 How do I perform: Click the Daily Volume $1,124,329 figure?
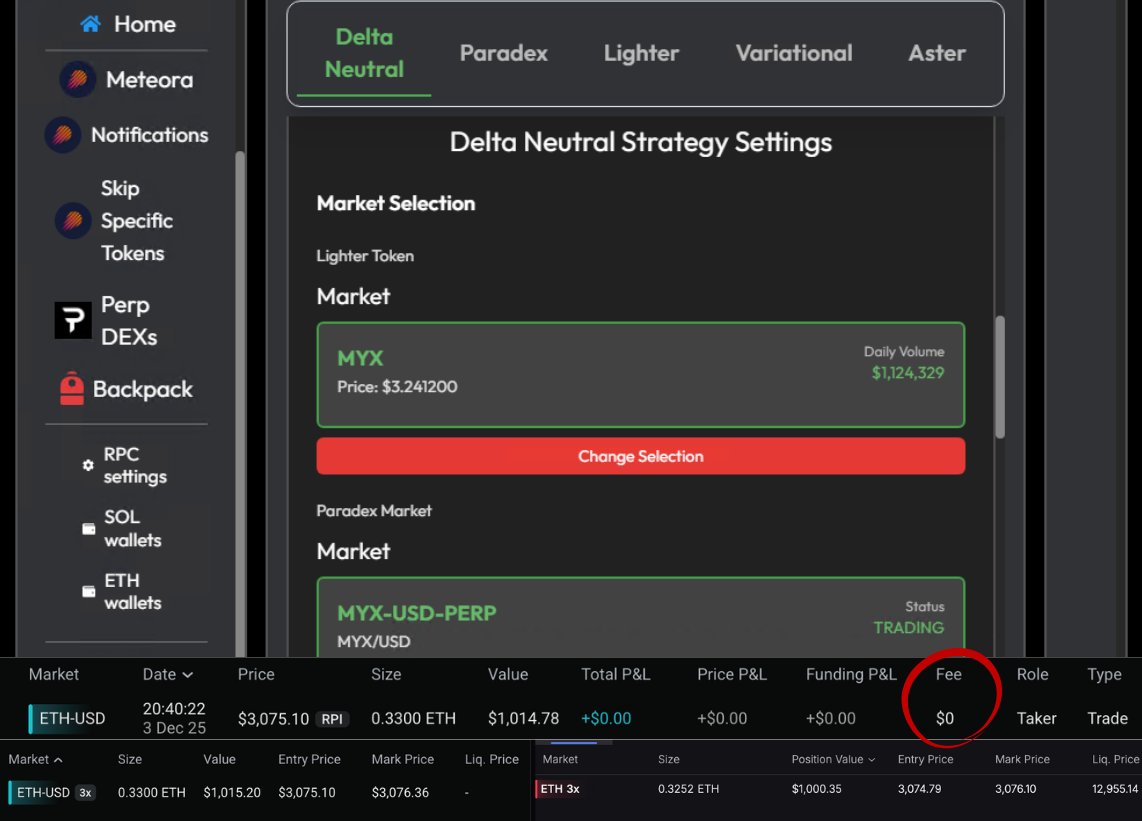[x=907, y=373]
